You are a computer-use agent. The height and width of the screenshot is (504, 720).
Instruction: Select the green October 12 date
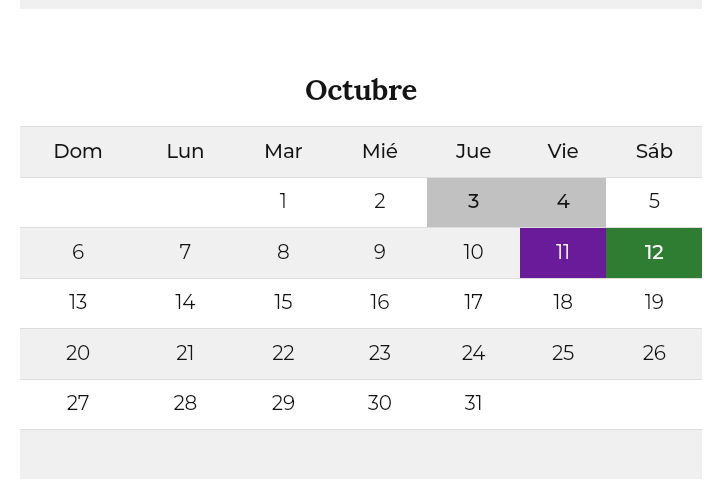(654, 253)
